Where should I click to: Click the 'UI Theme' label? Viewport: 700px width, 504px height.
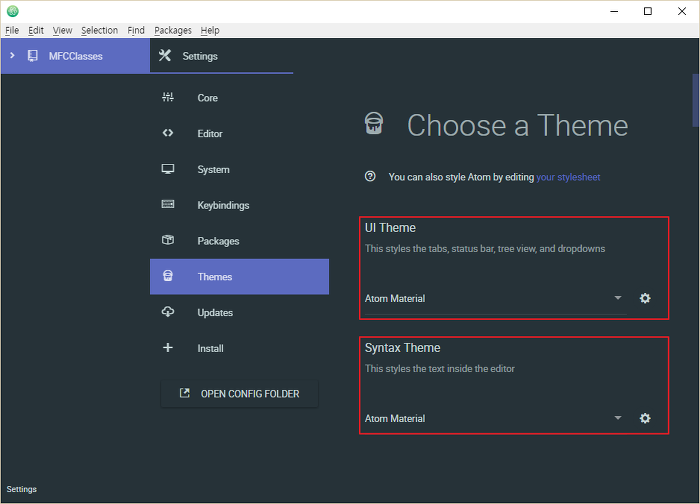click(390, 228)
